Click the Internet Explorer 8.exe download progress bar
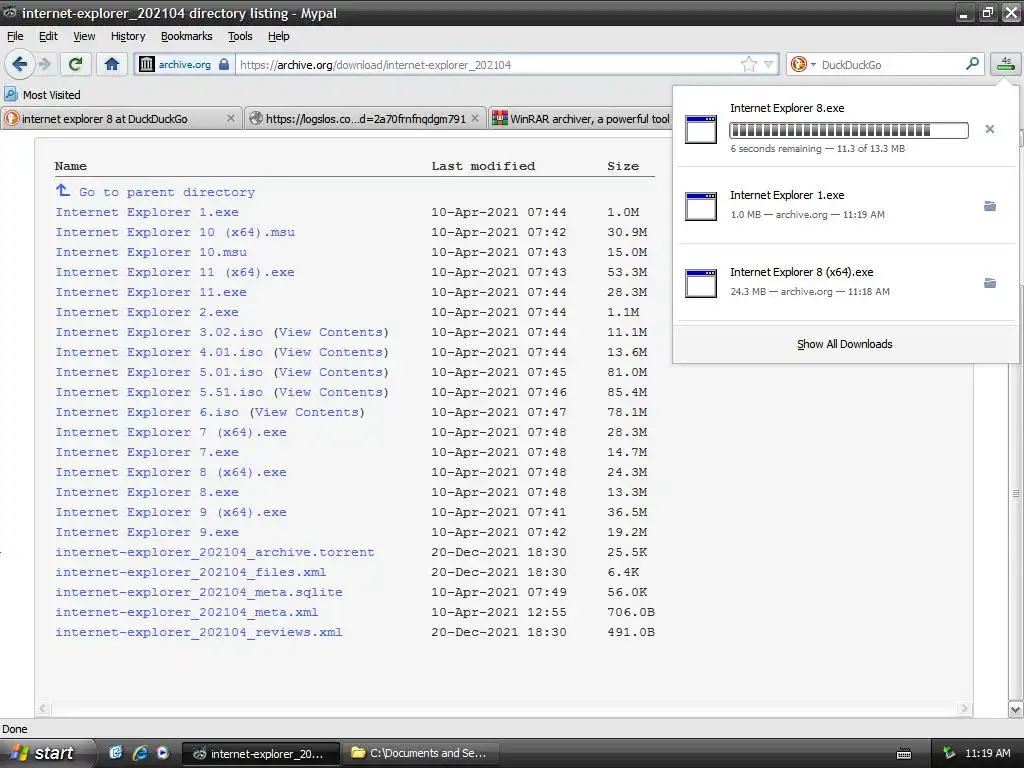The height and width of the screenshot is (768, 1024). tap(848, 130)
